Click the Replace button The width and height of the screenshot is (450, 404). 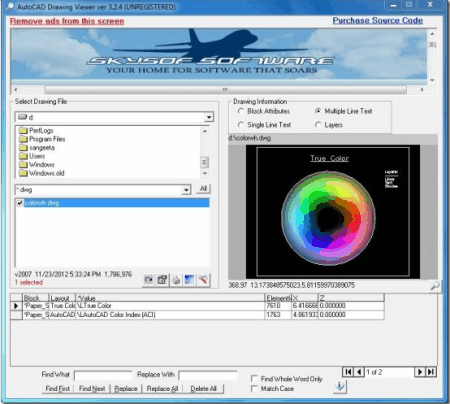(126, 389)
